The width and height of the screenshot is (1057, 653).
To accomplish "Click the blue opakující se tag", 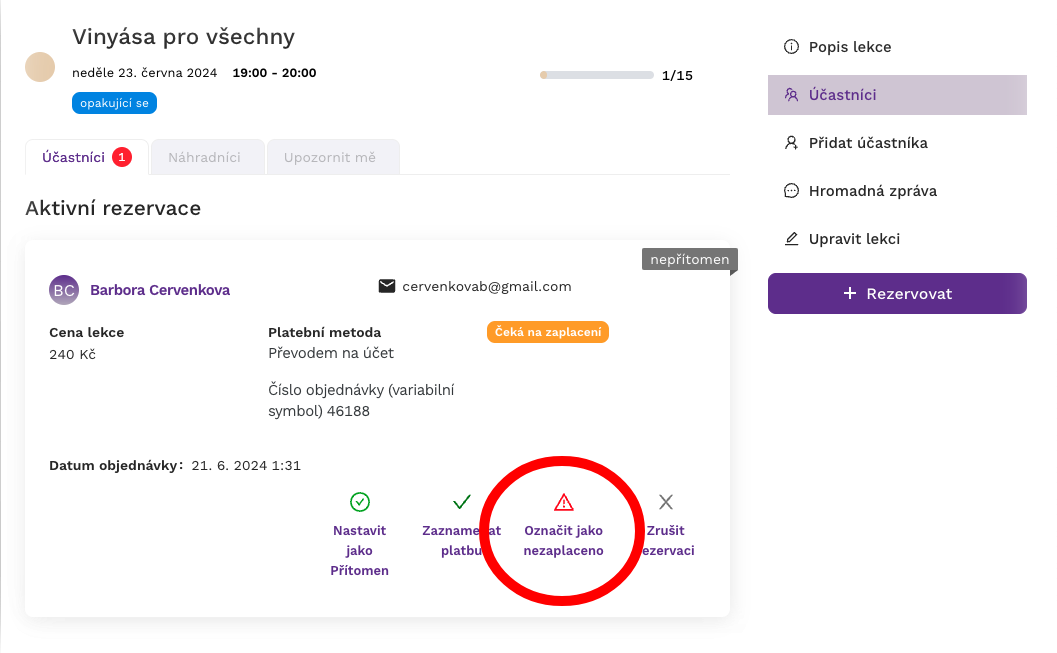I will [115, 103].
